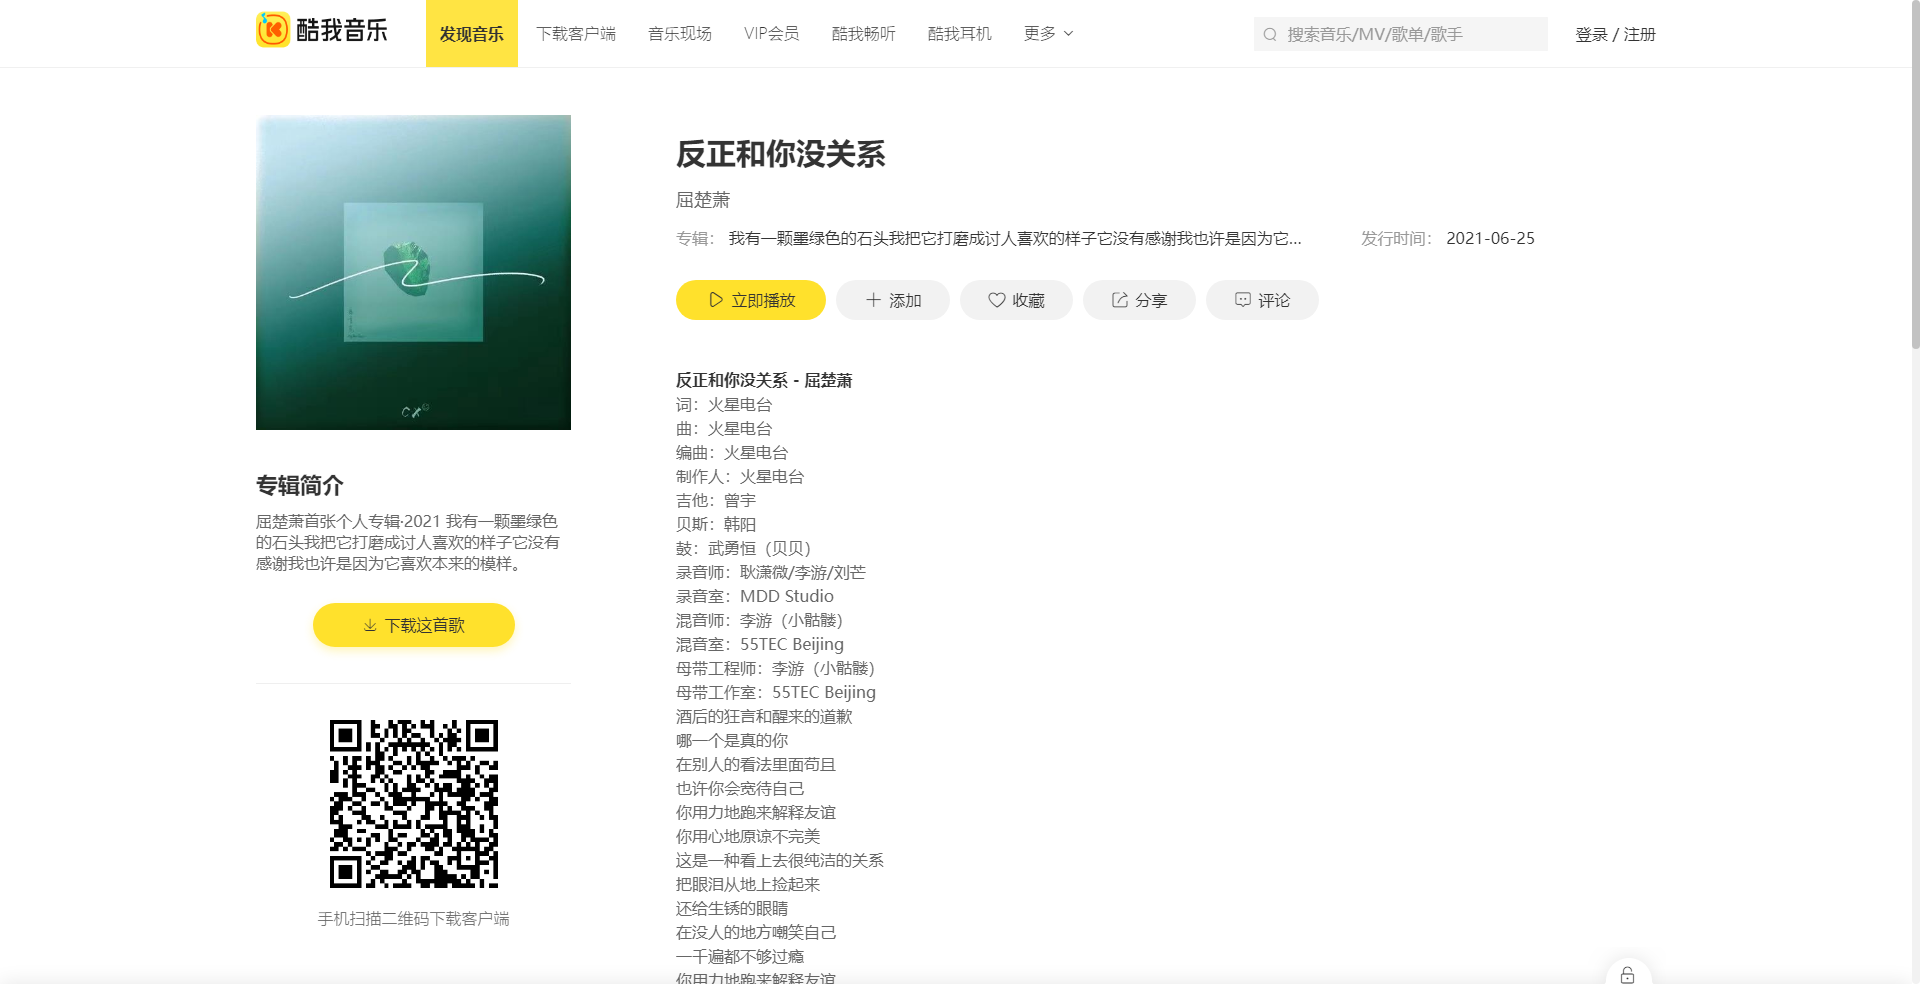Select the VIP会员 navigation item
Screen dimensions: 1920x984
tap(771, 33)
